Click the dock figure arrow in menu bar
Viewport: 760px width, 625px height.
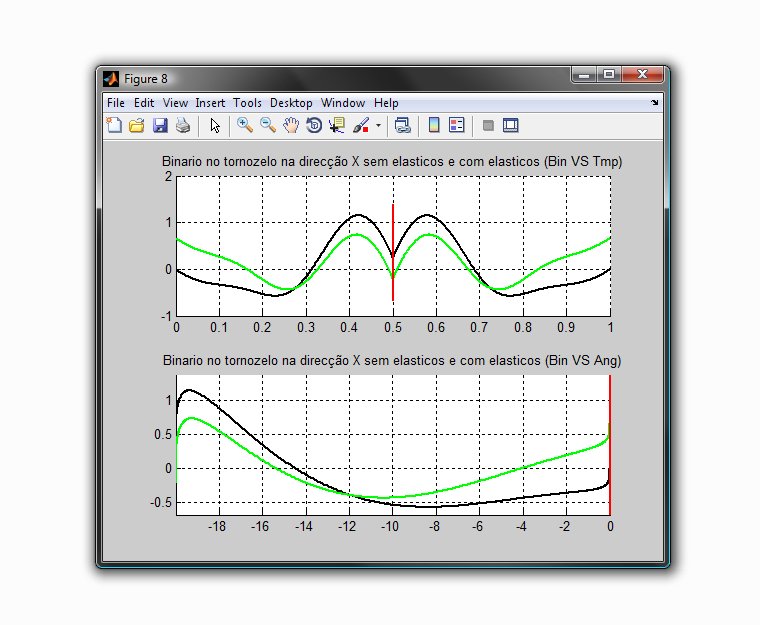(x=655, y=103)
